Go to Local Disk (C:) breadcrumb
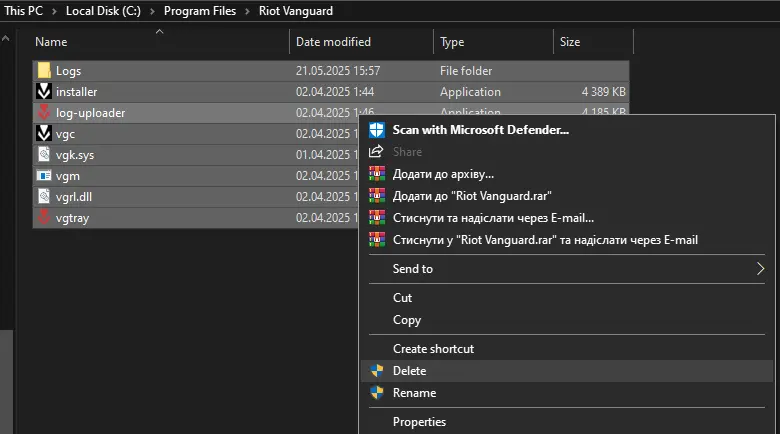The image size is (780, 434). (103, 10)
